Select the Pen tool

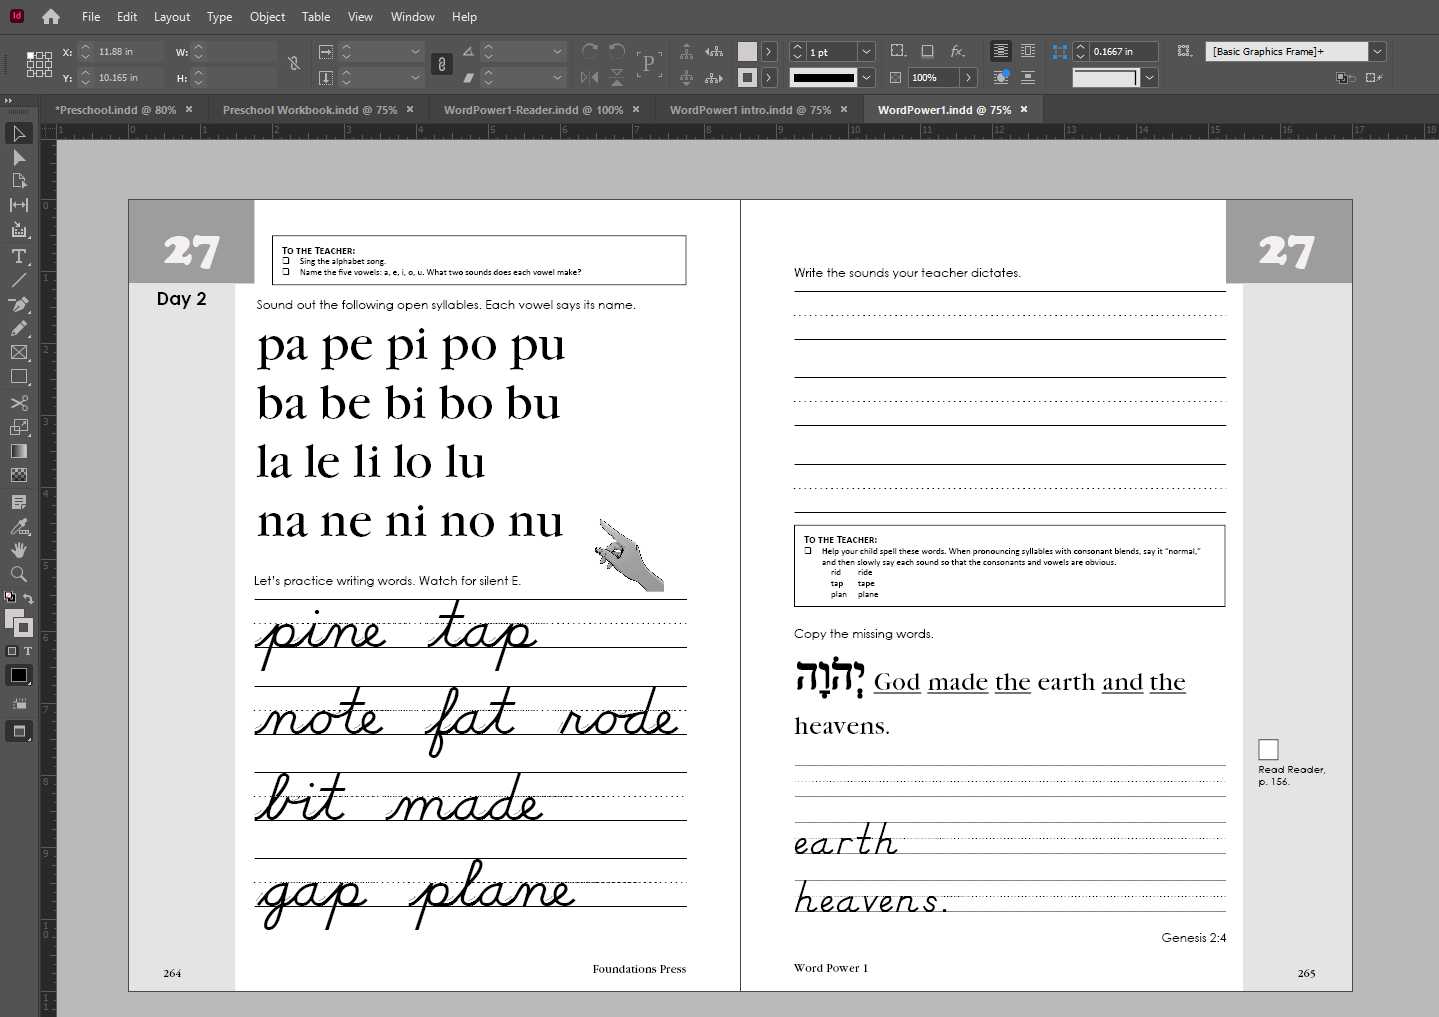coord(19,304)
